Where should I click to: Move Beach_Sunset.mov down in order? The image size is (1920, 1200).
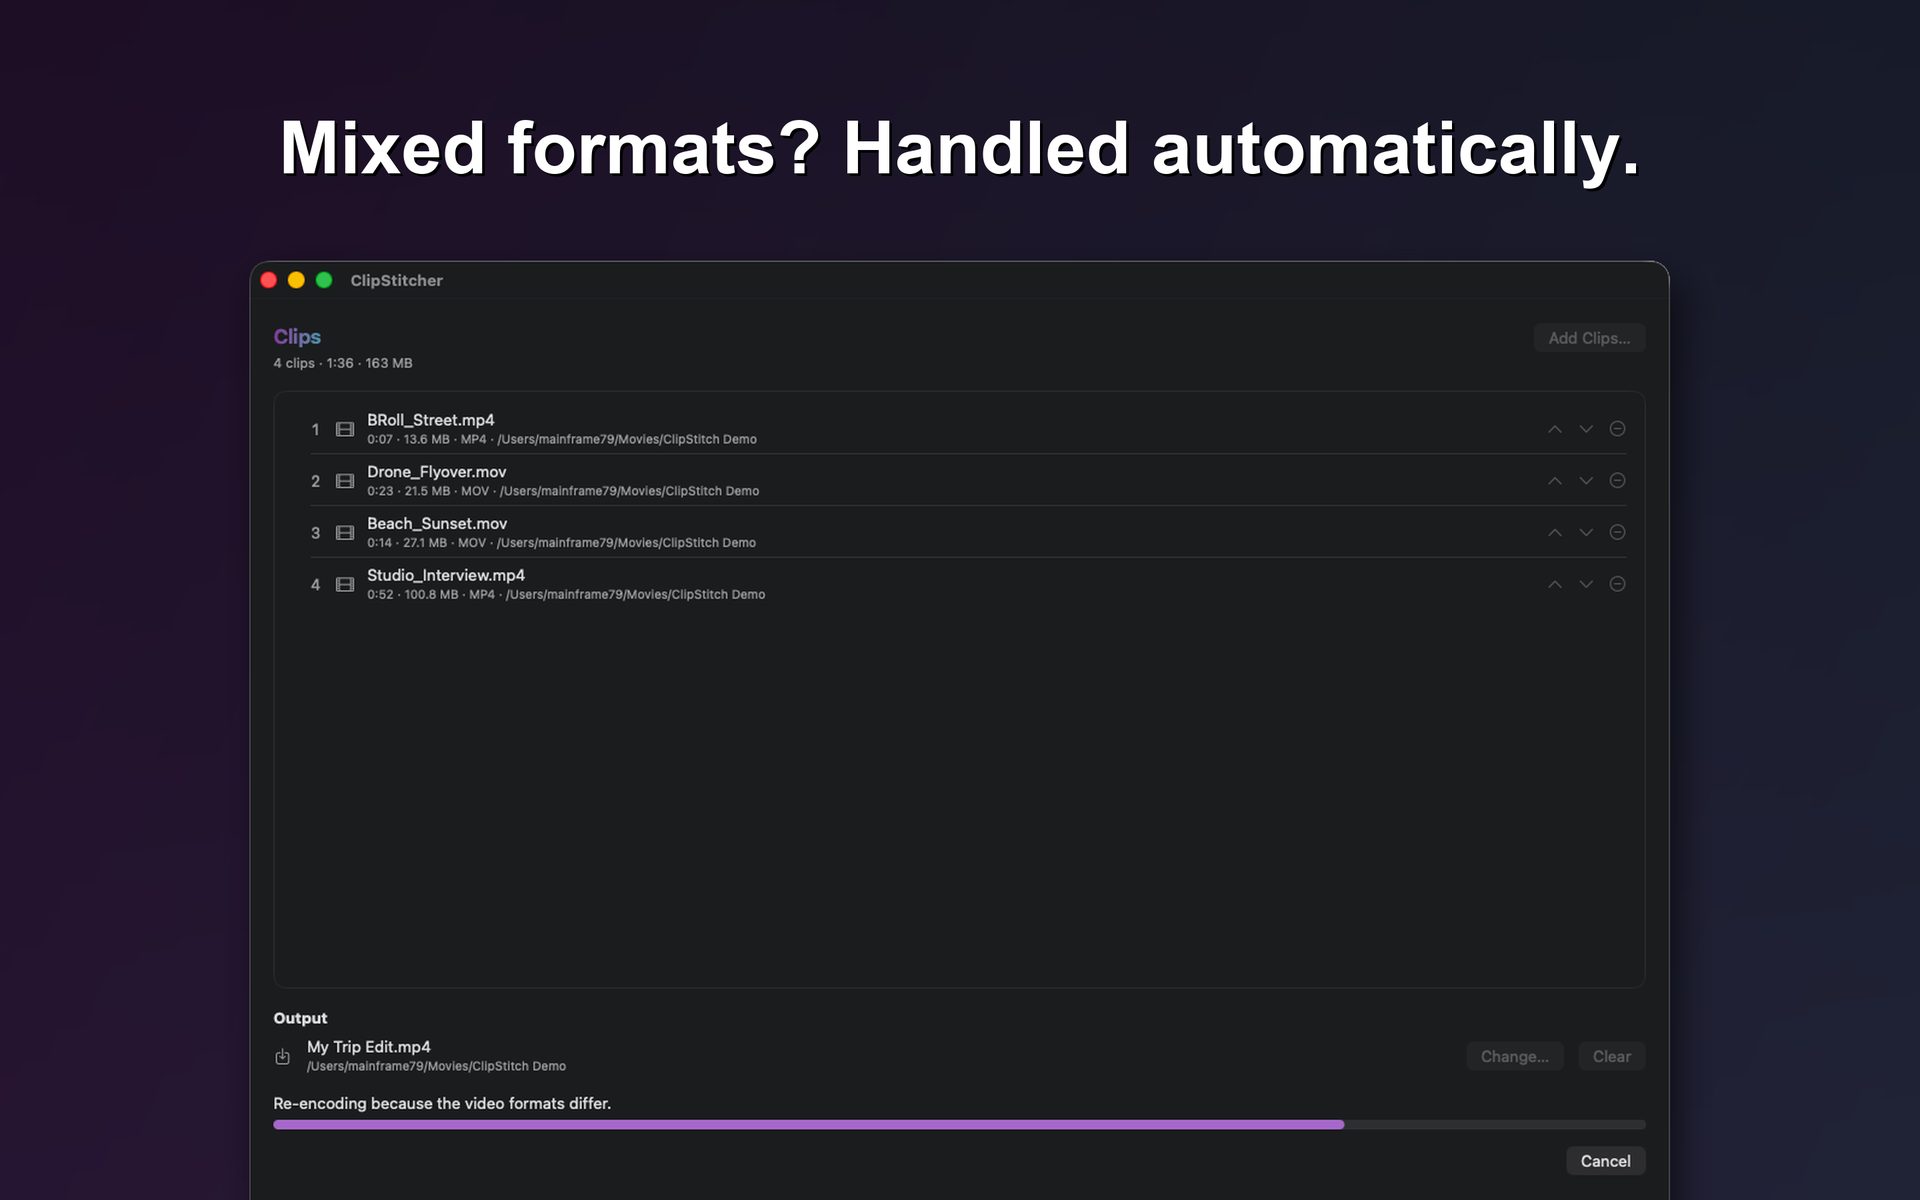click(x=1586, y=533)
